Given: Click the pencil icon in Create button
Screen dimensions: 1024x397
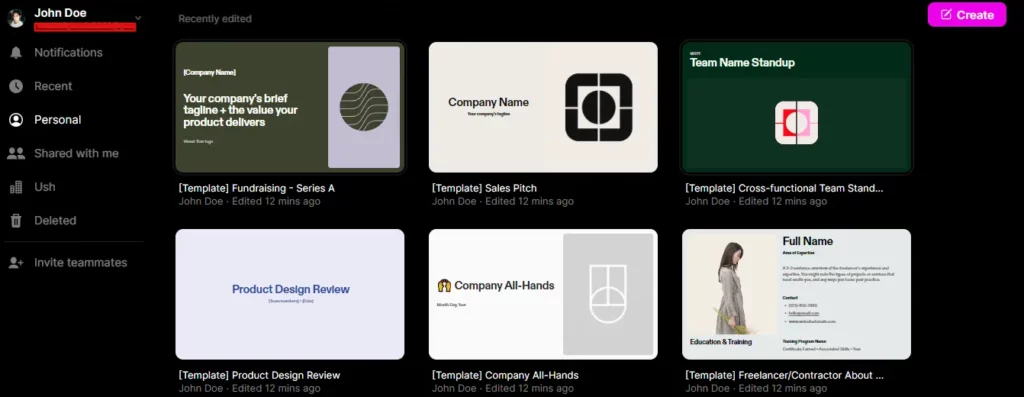Looking at the screenshot, I should (946, 14).
